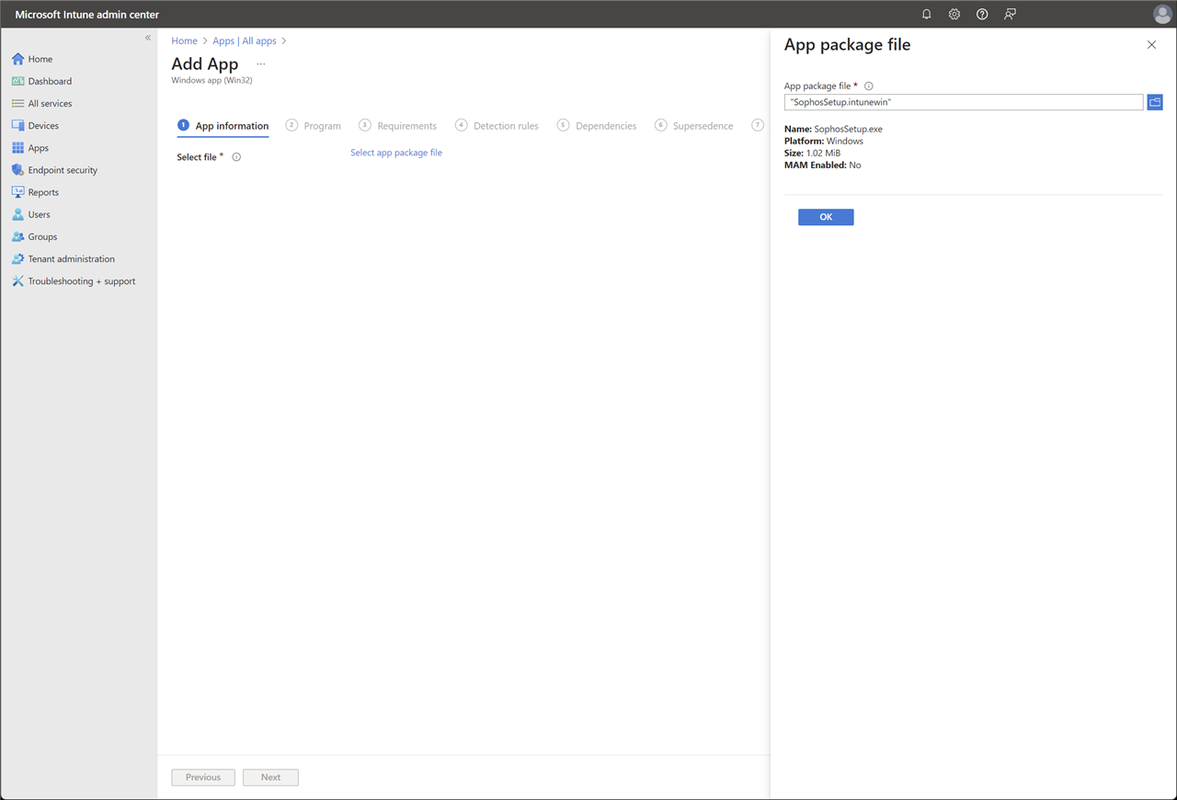Click the Name: SophosSetup.exe text
This screenshot has height=800, width=1177.
click(833, 129)
